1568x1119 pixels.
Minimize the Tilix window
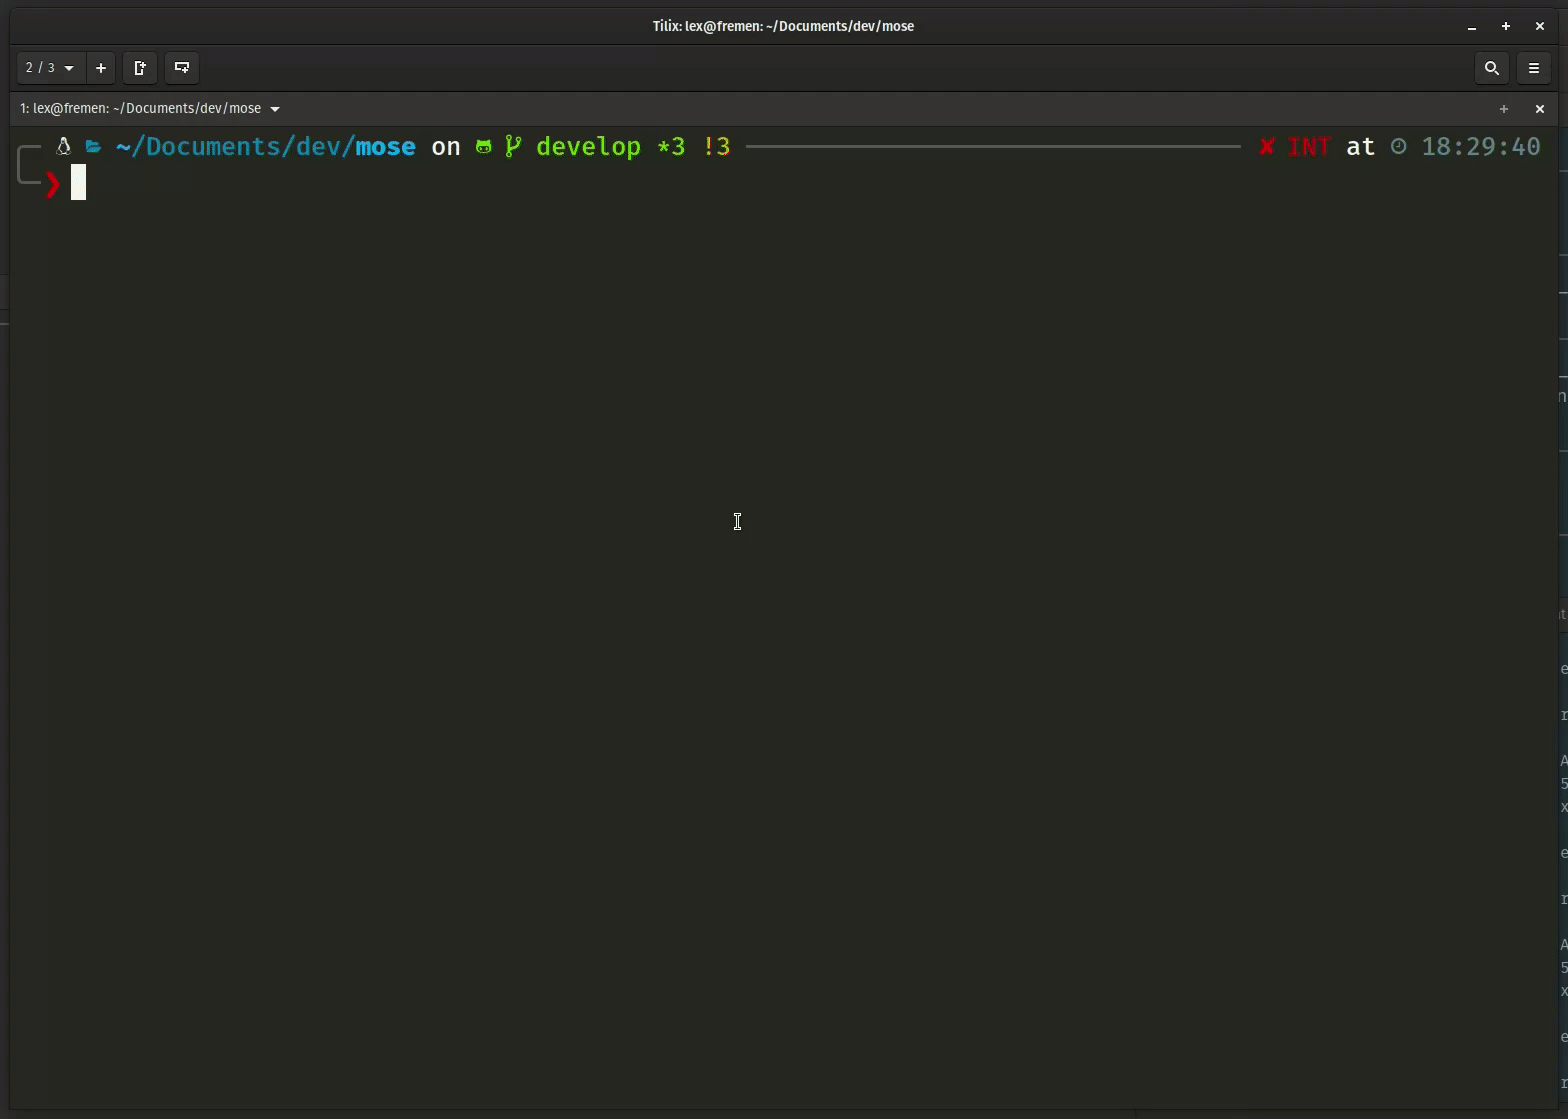click(x=1472, y=27)
